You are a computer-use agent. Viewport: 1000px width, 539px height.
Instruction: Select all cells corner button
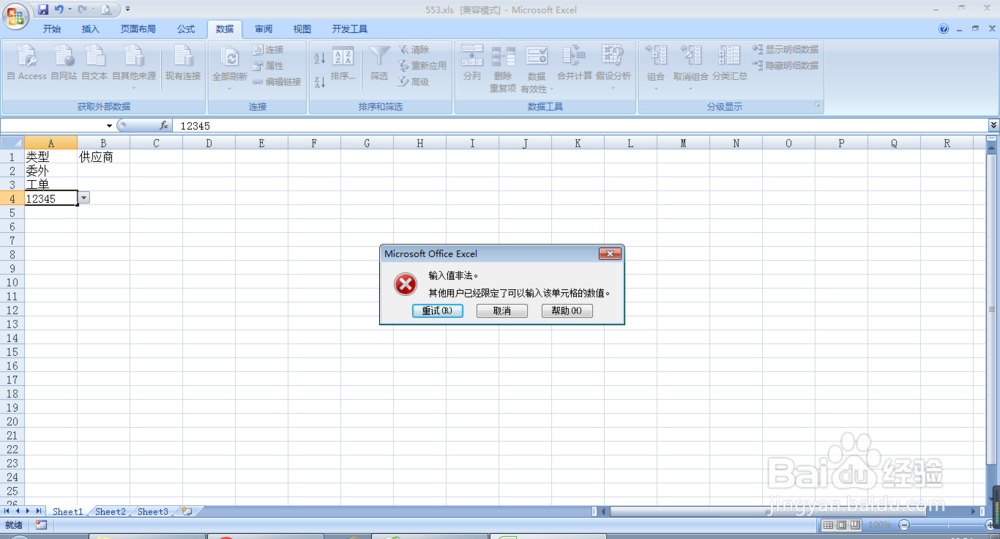click(x=12, y=143)
